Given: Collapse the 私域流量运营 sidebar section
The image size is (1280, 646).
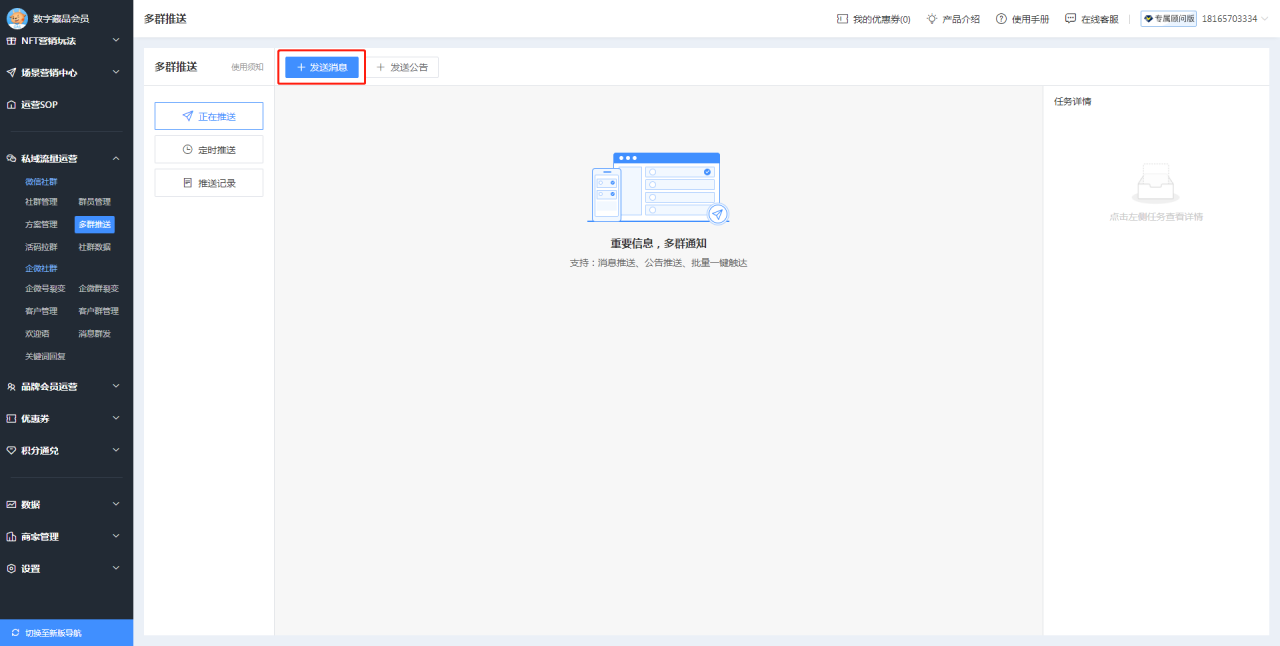Looking at the screenshot, I should pos(60,158).
